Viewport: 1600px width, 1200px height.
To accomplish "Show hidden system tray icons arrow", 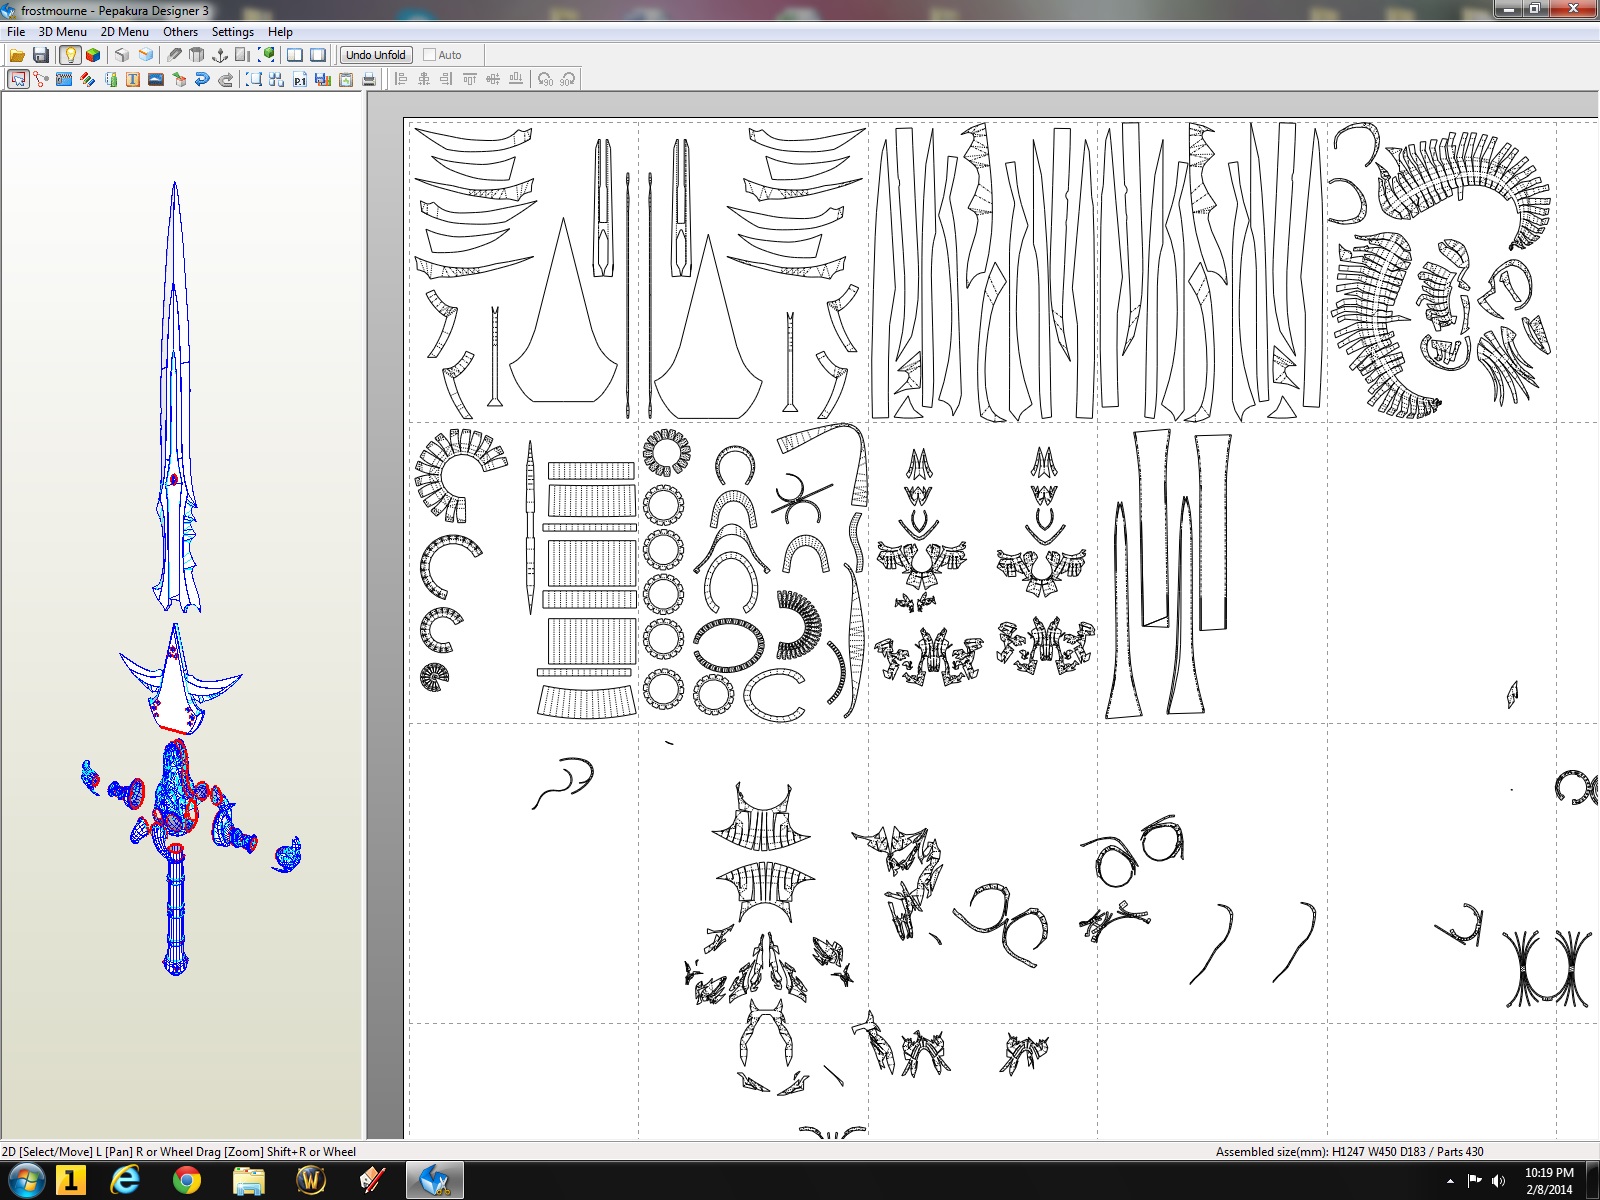I will 1450,1181.
